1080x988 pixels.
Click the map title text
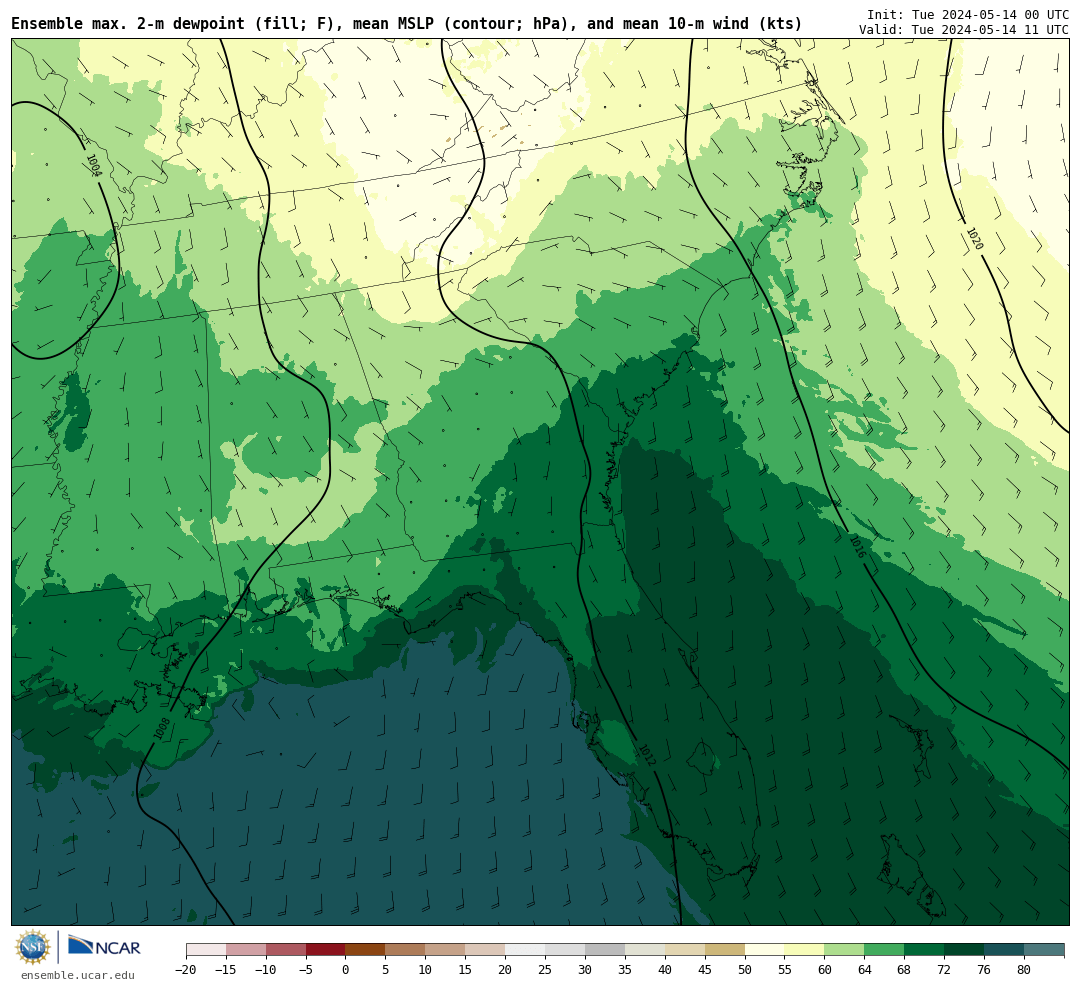[x=406, y=24]
